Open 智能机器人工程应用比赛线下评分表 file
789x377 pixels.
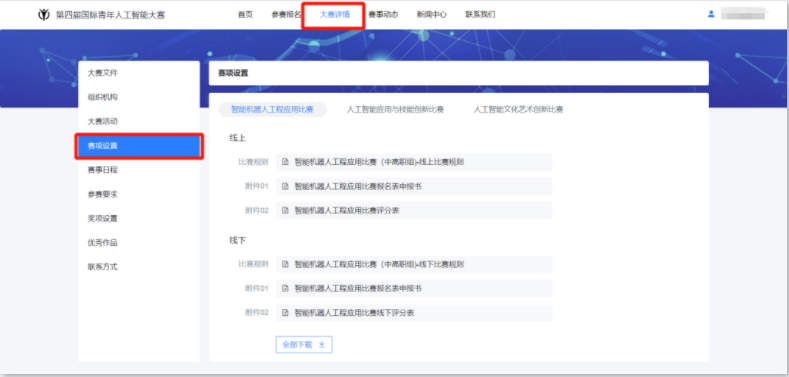click(414, 313)
